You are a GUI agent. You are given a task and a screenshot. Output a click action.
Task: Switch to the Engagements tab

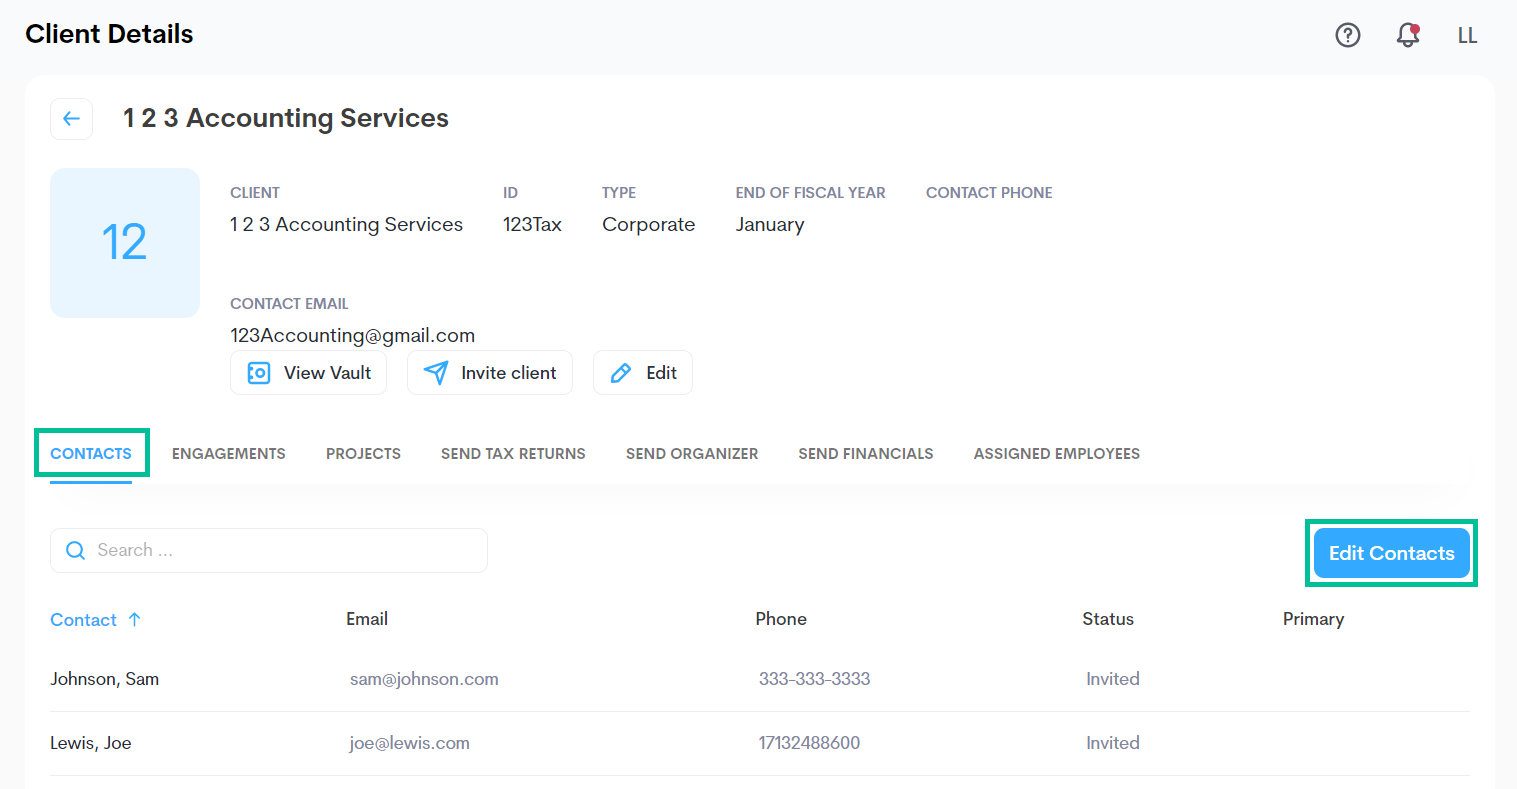click(x=228, y=454)
